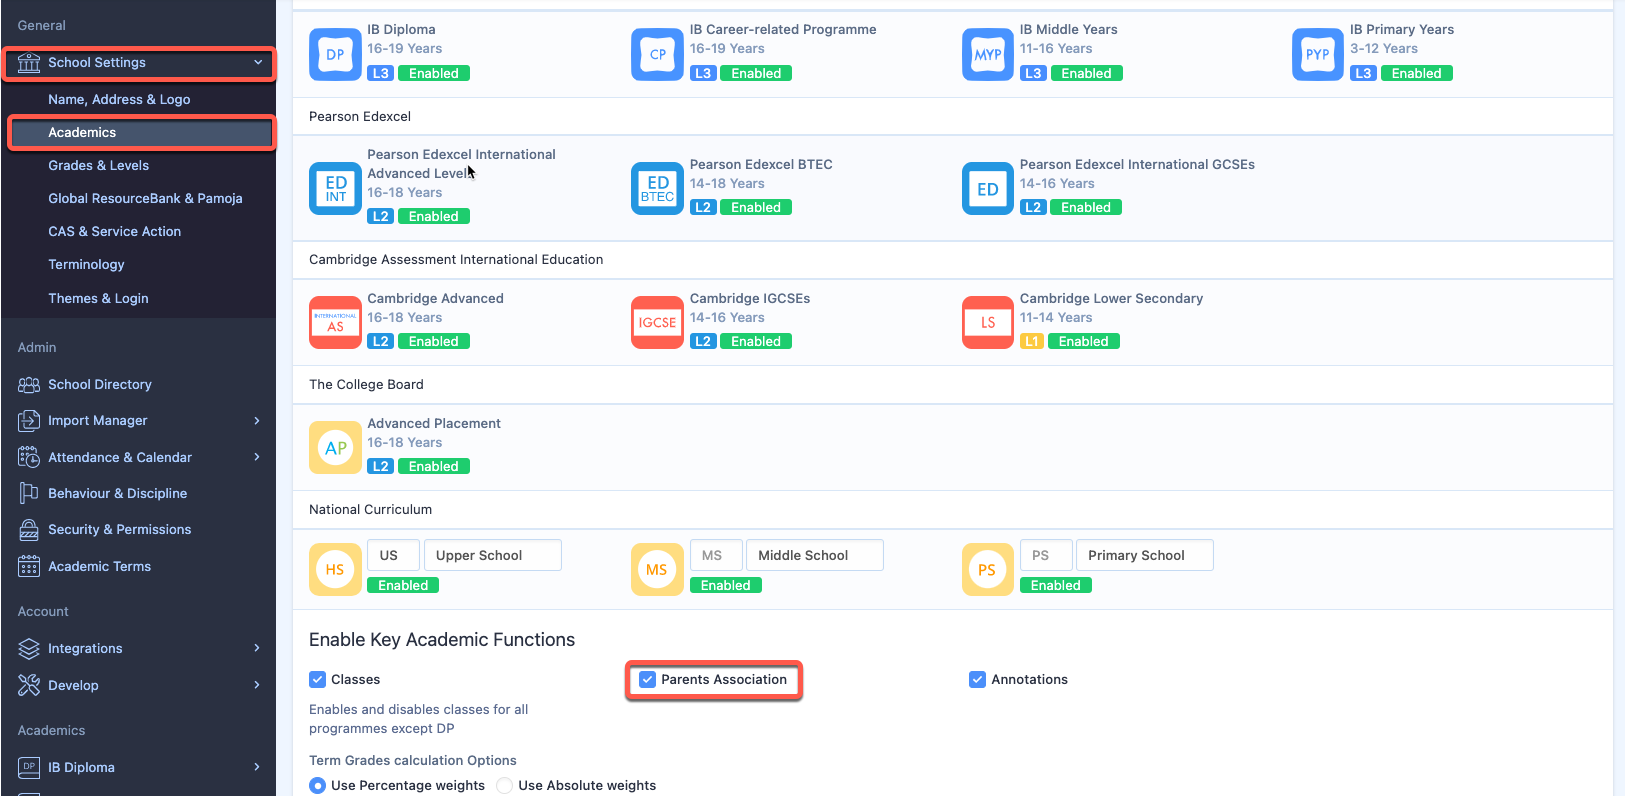Click the Cambridge Lower Secondary LS icon
The width and height of the screenshot is (1625, 796).
[x=988, y=323]
